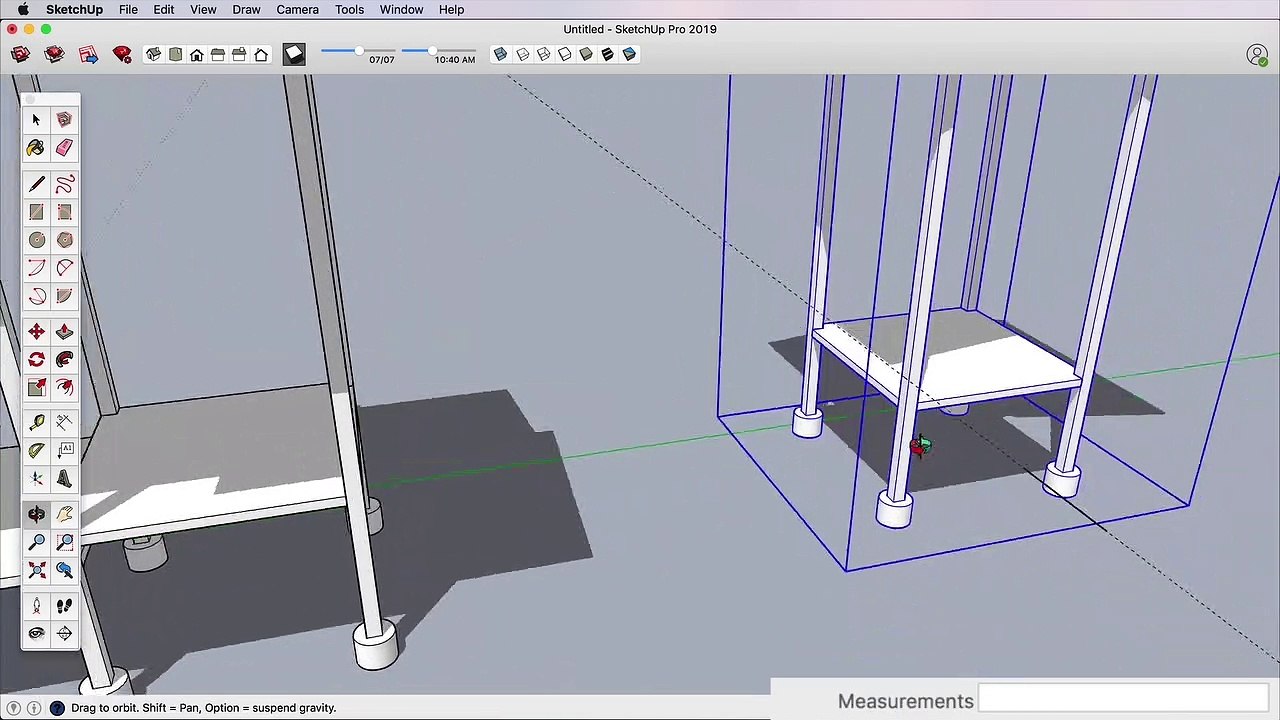1280x720 pixels.
Task: Choose the Zoom Window tool
Action: coord(64,542)
